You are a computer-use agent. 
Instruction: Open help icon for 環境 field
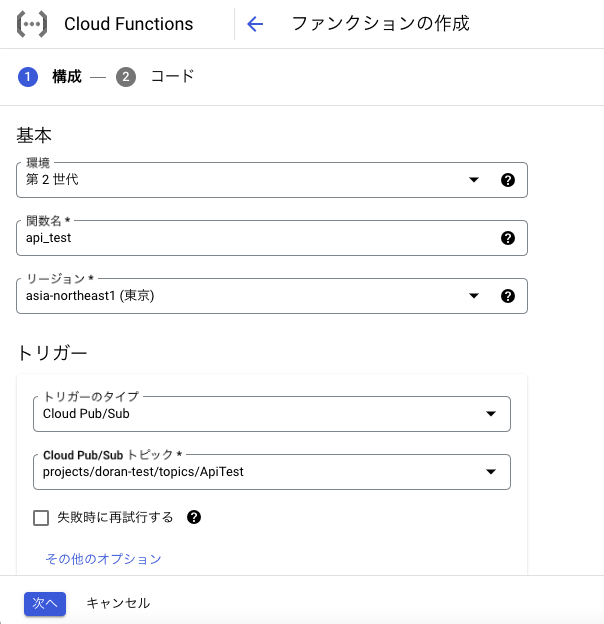point(508,180)
